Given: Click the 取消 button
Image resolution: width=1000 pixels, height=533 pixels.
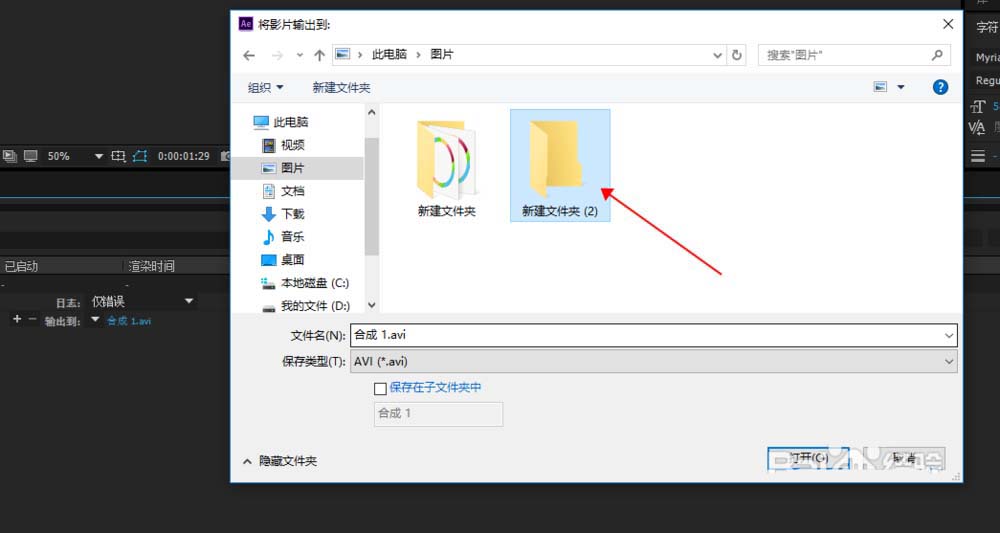Looking at the screenshot, I should pos(905,458).
